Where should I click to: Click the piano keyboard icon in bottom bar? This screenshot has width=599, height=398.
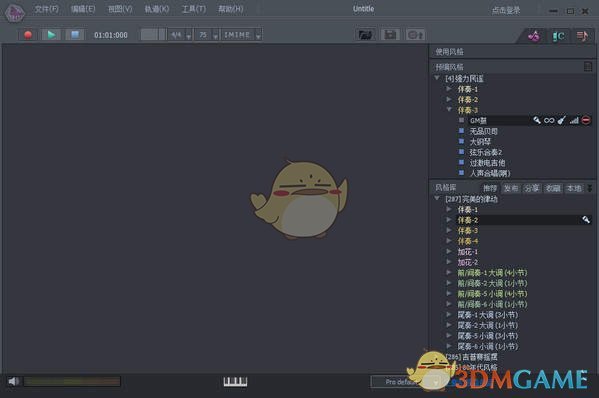pos(235,381)
